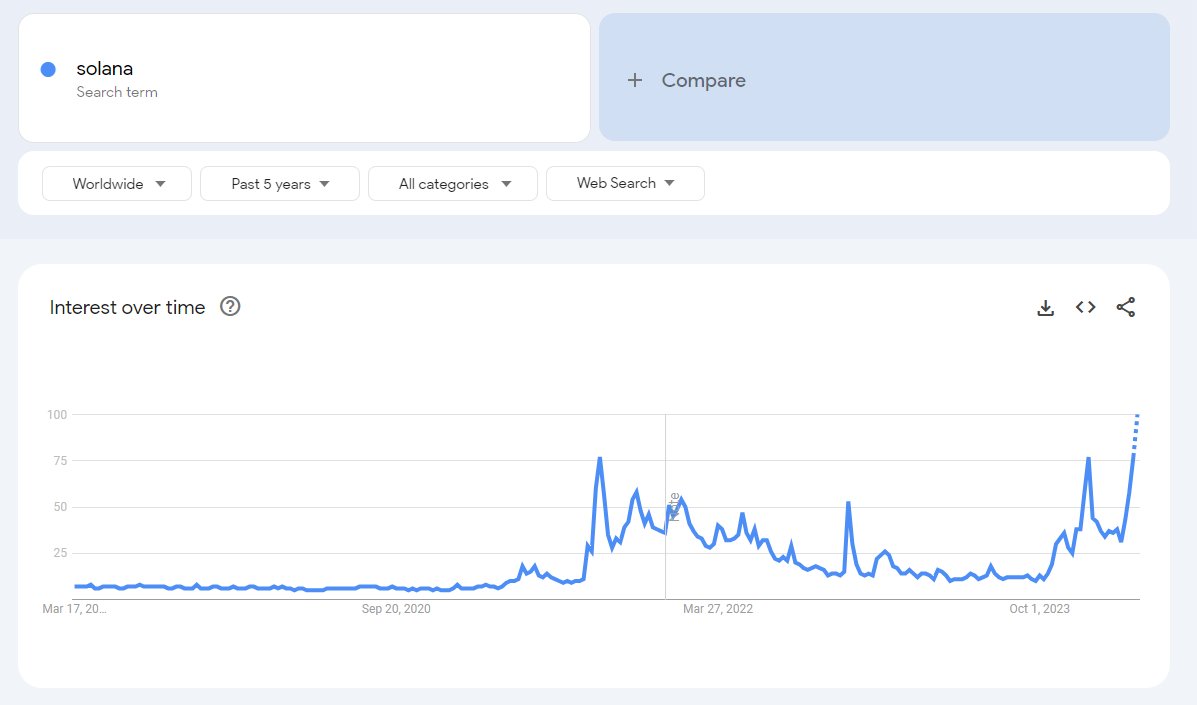
Task: Click the Sep 20, 2020 axis label
Action: (x=395, y=609)
